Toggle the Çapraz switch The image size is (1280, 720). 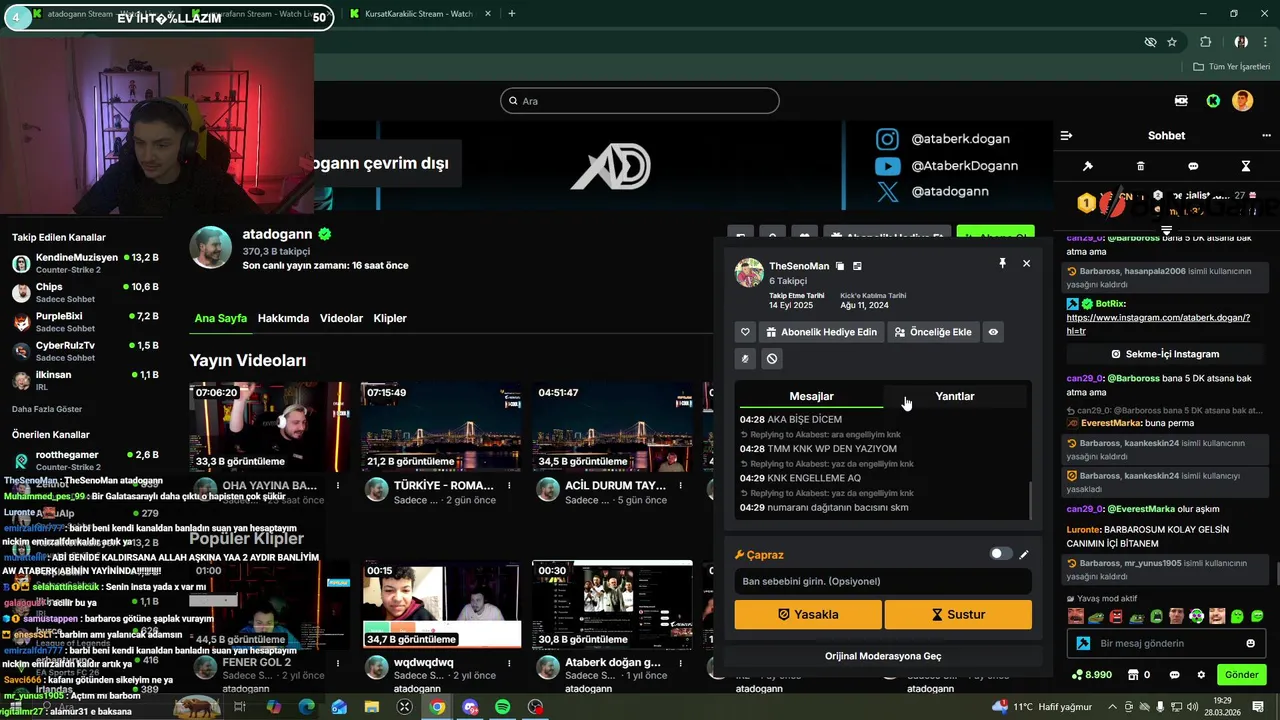tap(1000, 554)
